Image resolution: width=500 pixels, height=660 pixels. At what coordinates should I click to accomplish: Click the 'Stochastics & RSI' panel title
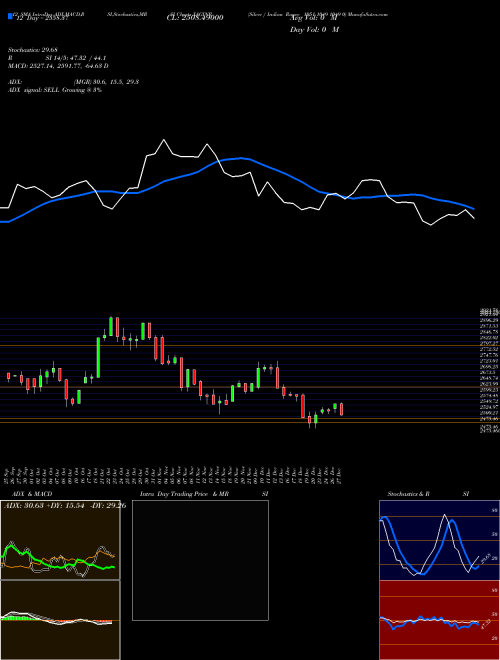coord(428,494)
